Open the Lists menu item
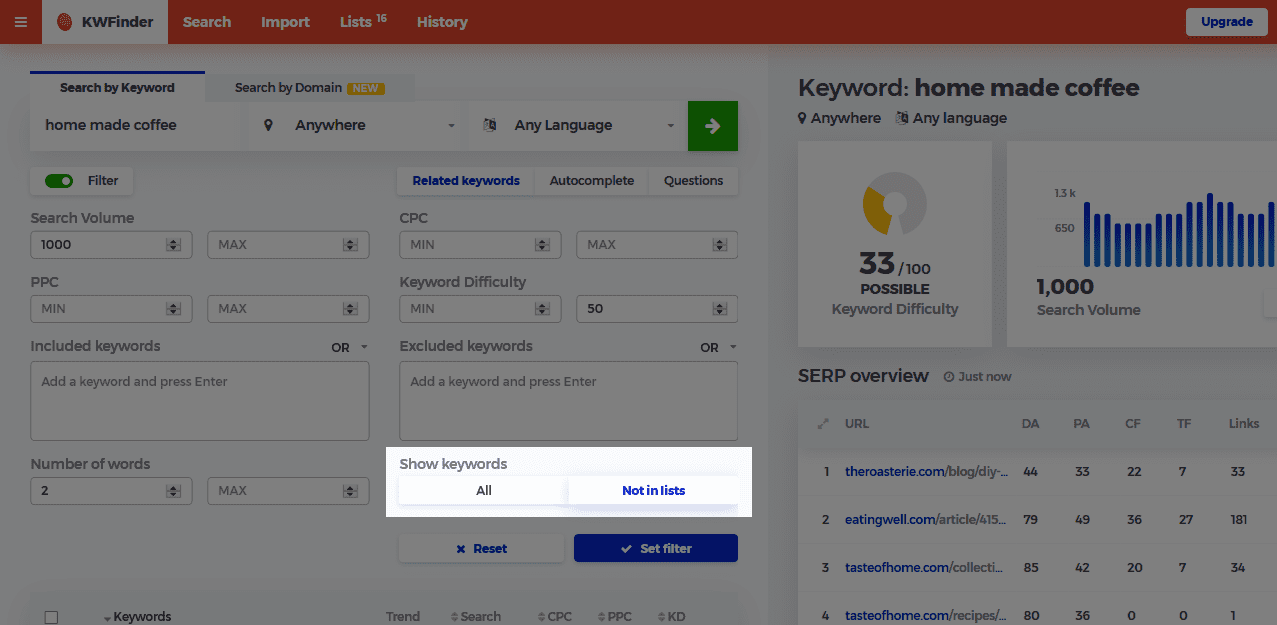 [363, 22]
